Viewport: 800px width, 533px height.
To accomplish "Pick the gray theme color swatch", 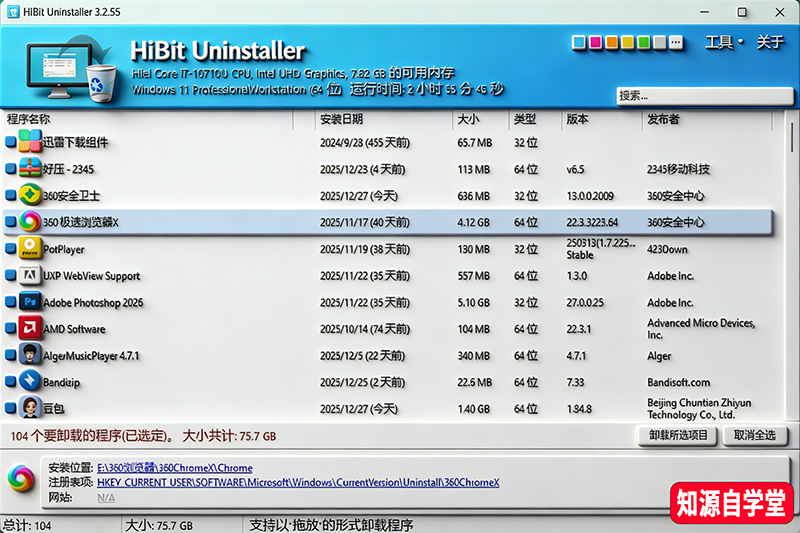I will point(660,42).
